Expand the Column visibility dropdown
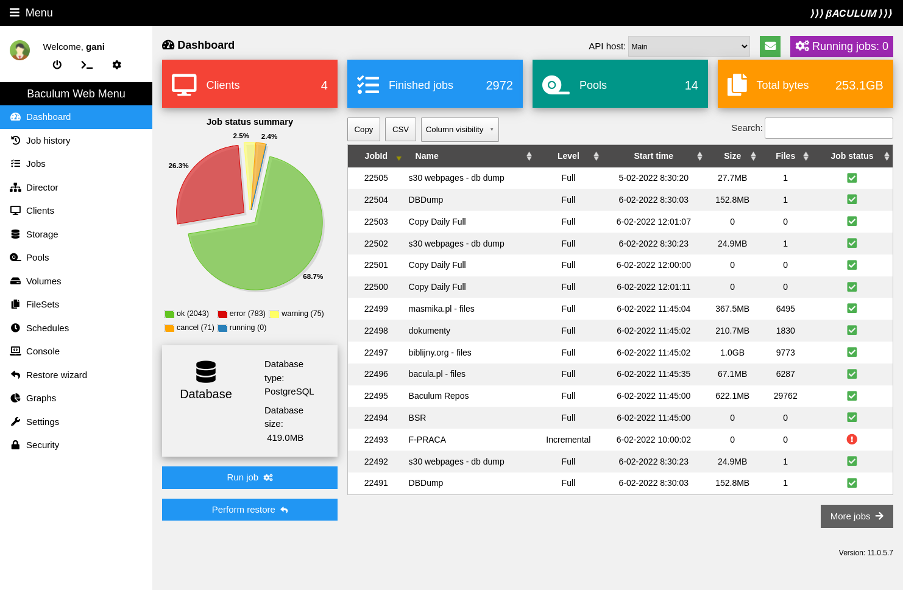The width and height of the screenshot is (904, 590). [x=460, y=129]
